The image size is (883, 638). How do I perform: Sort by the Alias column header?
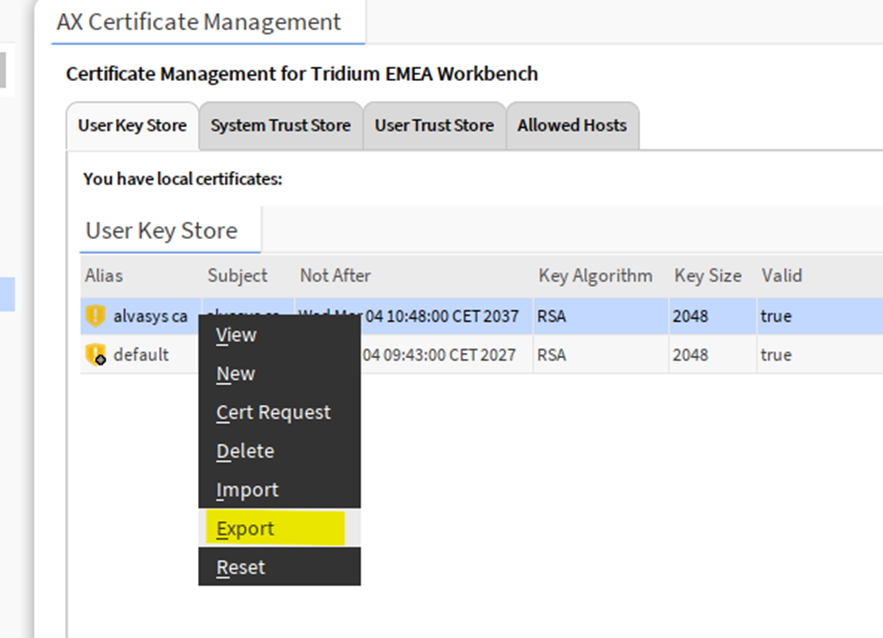[x=104, y=276]
